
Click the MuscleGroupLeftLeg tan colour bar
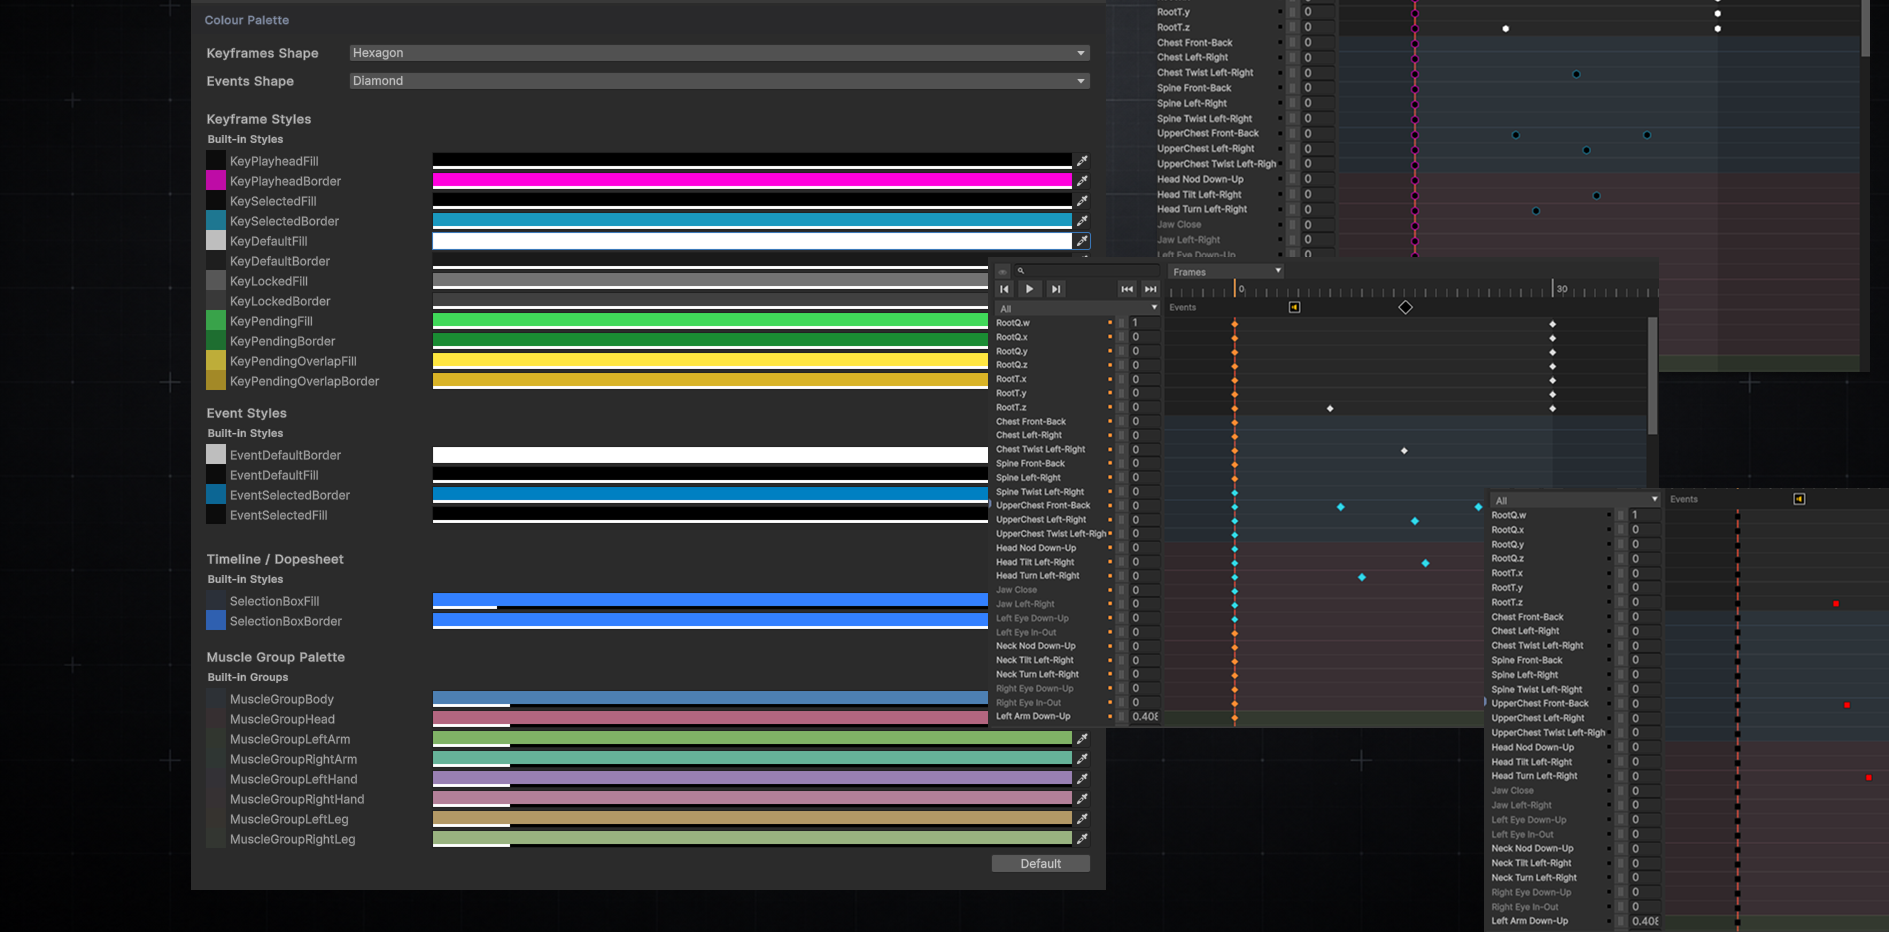[752, 819]
